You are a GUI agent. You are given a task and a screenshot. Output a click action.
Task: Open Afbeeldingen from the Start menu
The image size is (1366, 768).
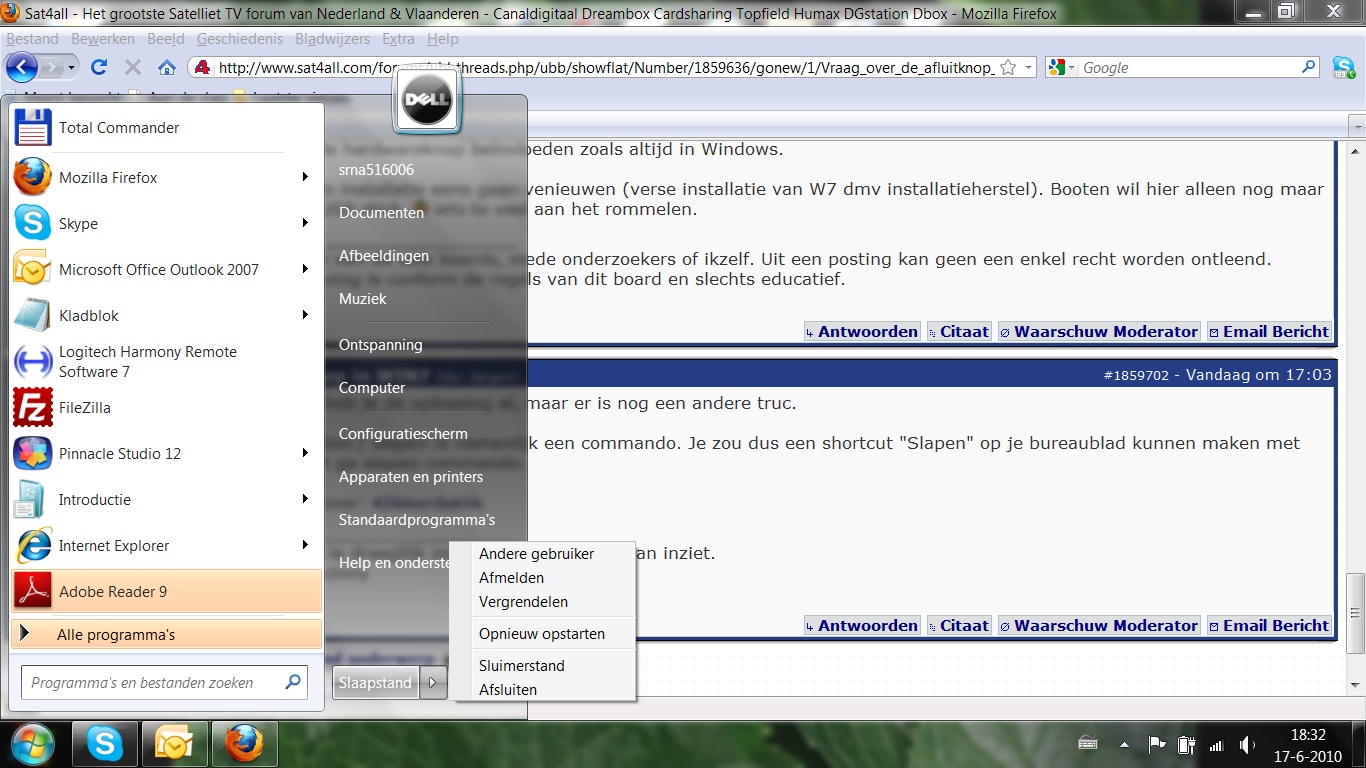pyautogui.click(x=383, y=256)
